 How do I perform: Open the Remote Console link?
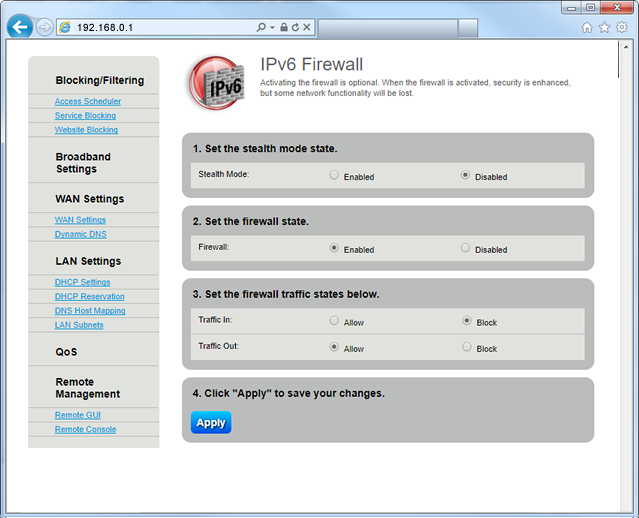tap(85, 429)
